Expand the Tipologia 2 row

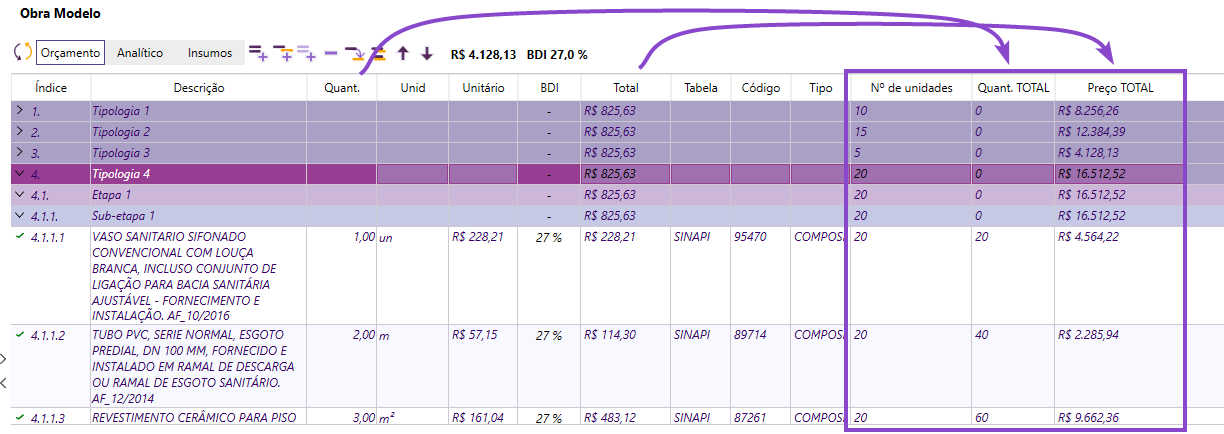20,132
